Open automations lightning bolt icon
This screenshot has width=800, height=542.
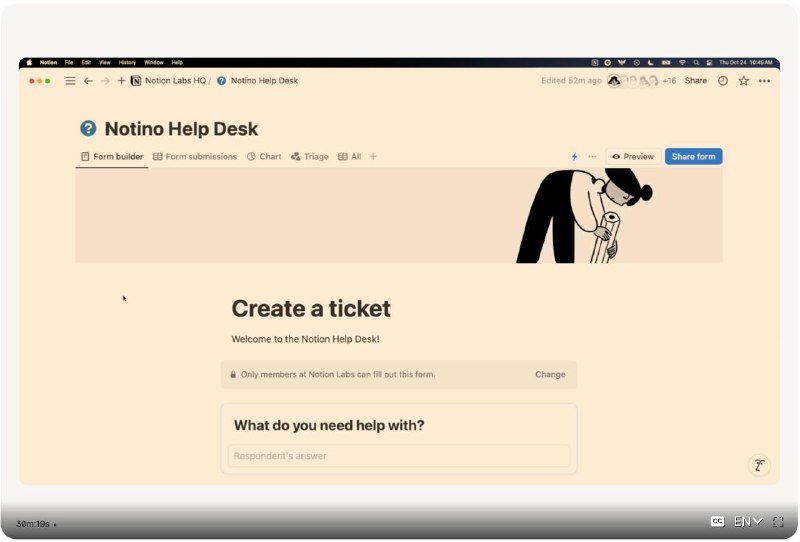click(574, 157)
